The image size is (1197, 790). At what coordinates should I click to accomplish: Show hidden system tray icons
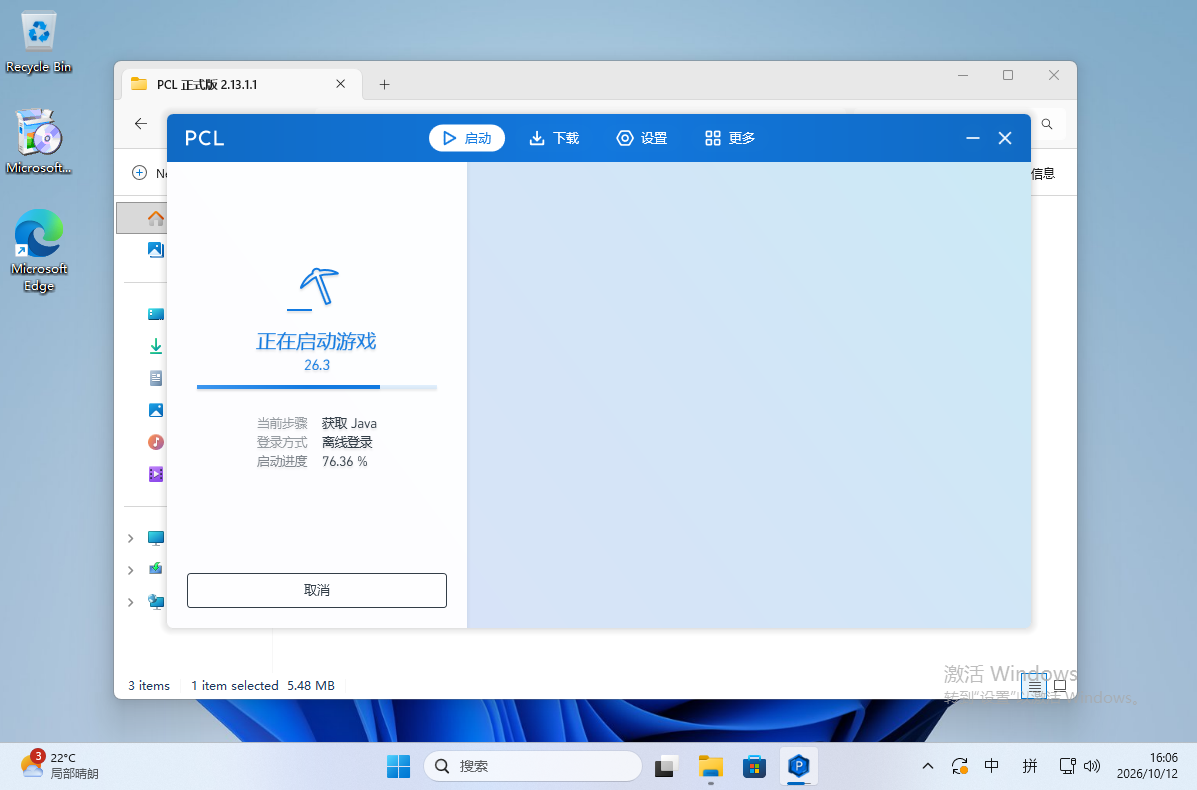point(928,766)
